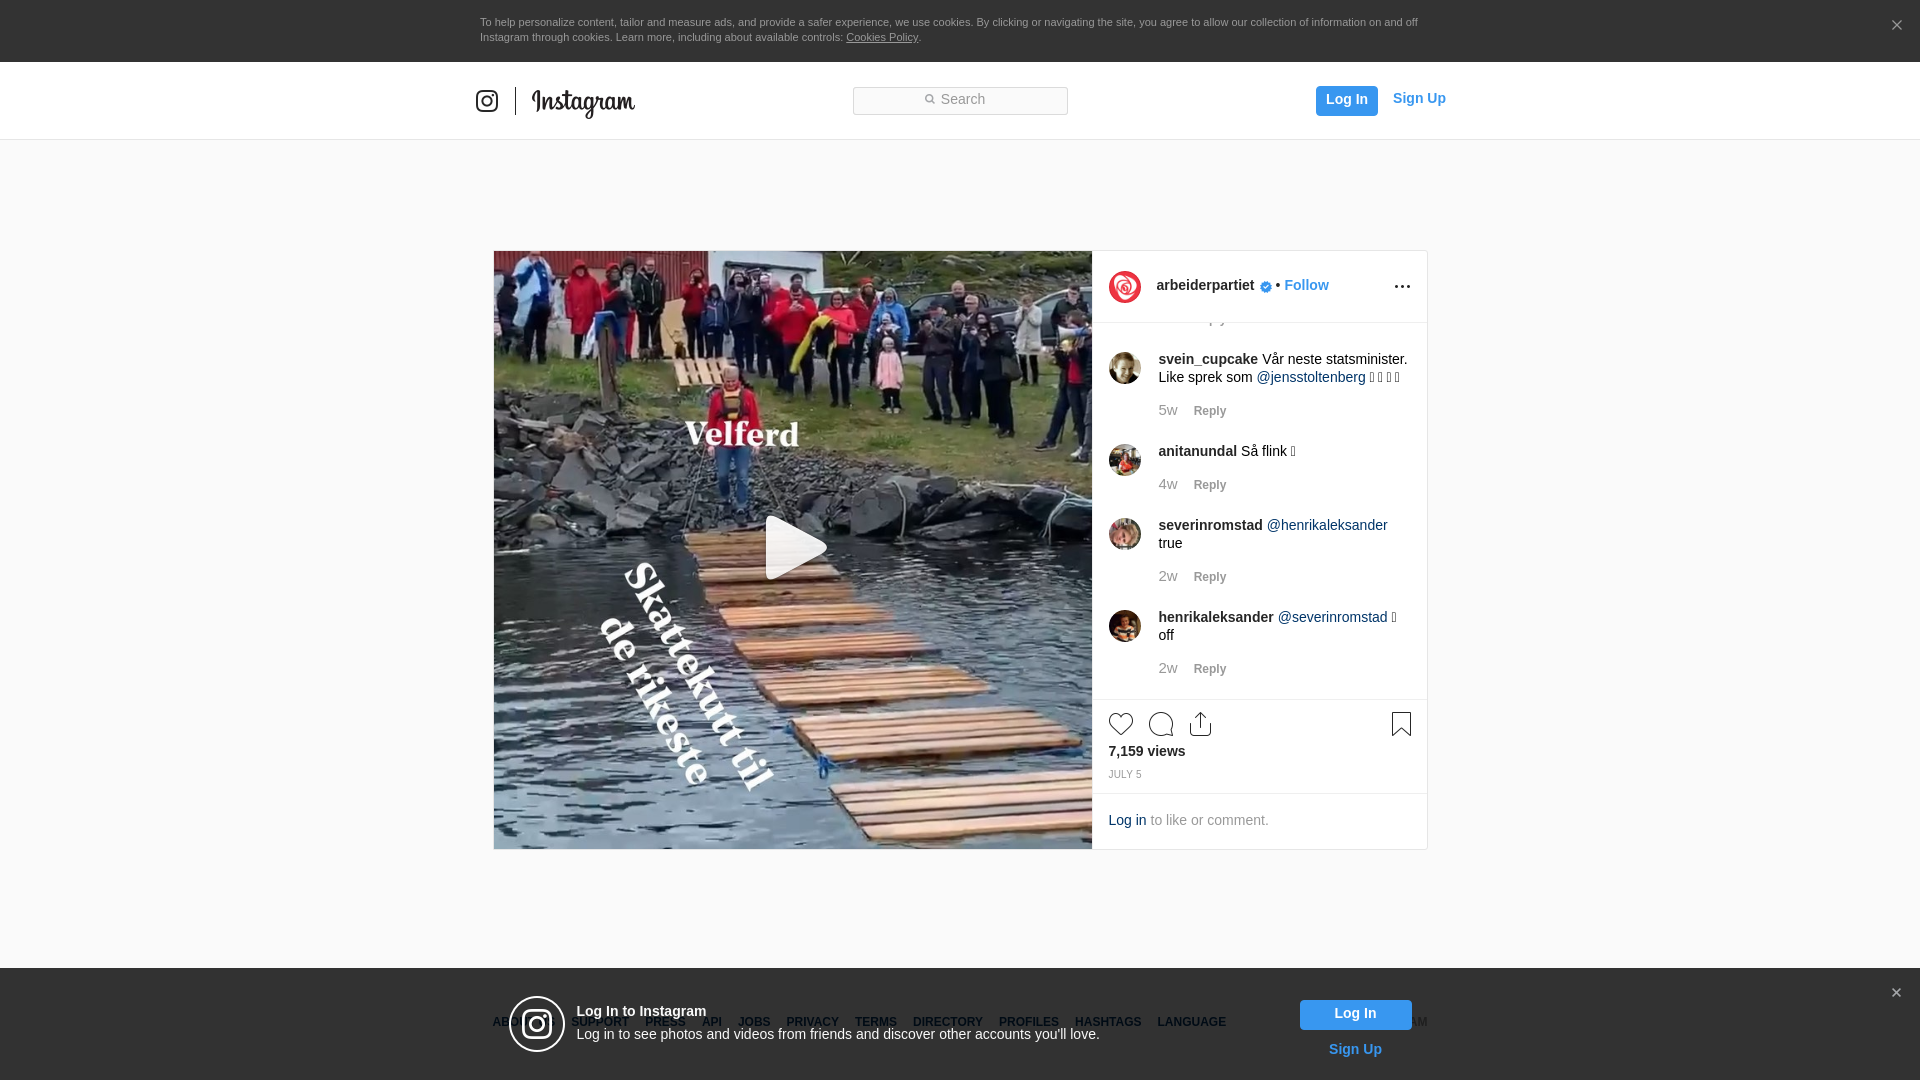Like the post with the heart icon
The image size is (1920, 1080).
(x=1121, y=724)
